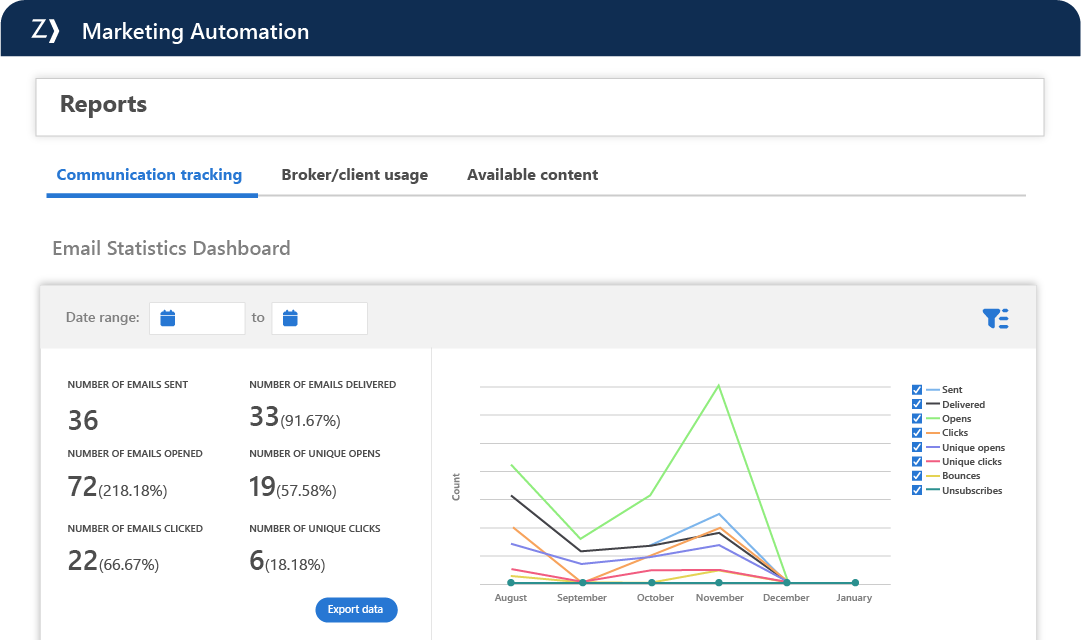Image resolution: width=1081 pixels, height=640 pixels.
Task: Switch to Communication tracking tab
Action: pyautogui.click(x=149, y=175)
